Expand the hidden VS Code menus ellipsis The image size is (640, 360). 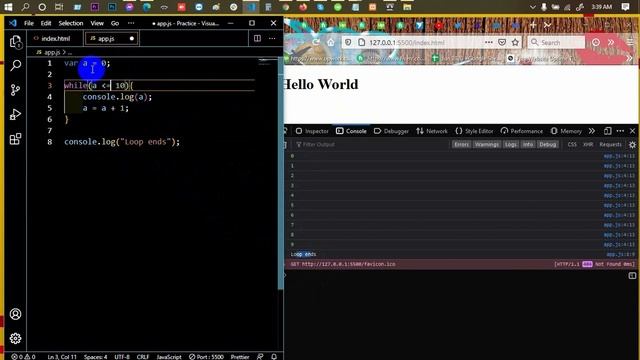click(x=131, y=23)
